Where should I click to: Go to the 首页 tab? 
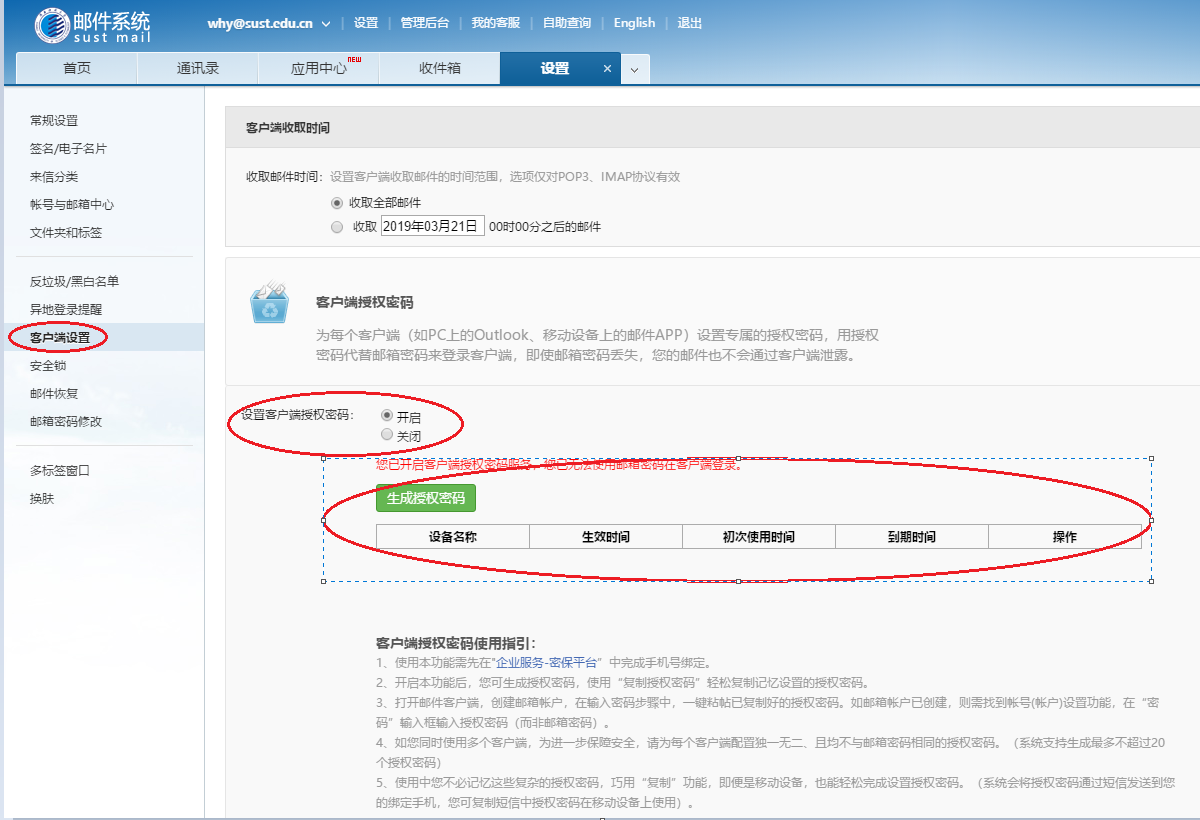pos(77,69)
